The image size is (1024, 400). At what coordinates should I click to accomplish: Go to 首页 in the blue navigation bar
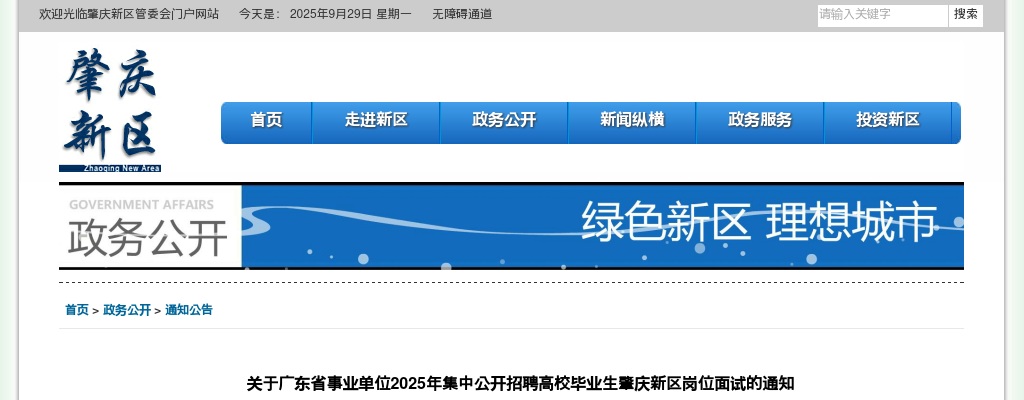tap(266, 121)
